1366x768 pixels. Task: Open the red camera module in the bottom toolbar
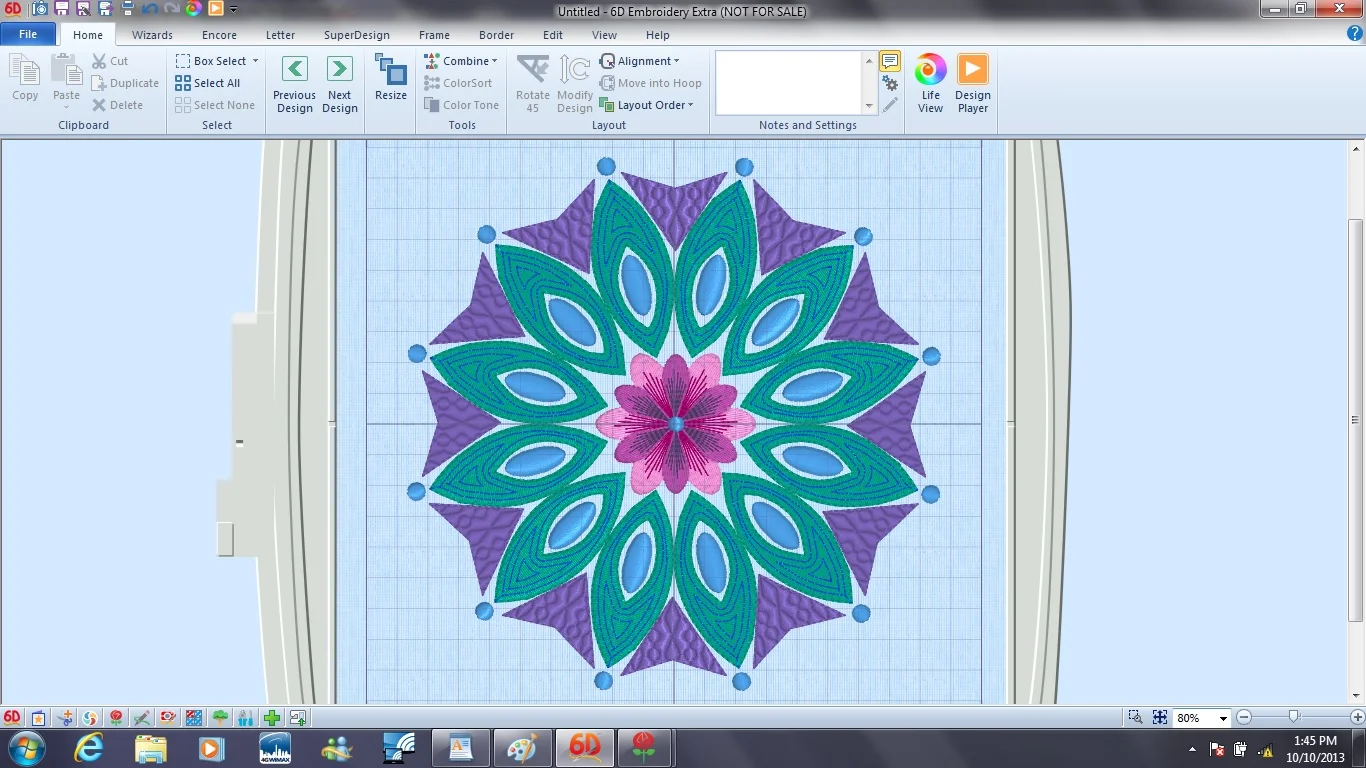168,717
